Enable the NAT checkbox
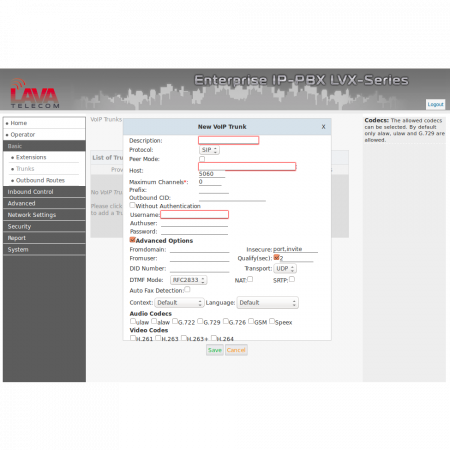 pos(250,279)
